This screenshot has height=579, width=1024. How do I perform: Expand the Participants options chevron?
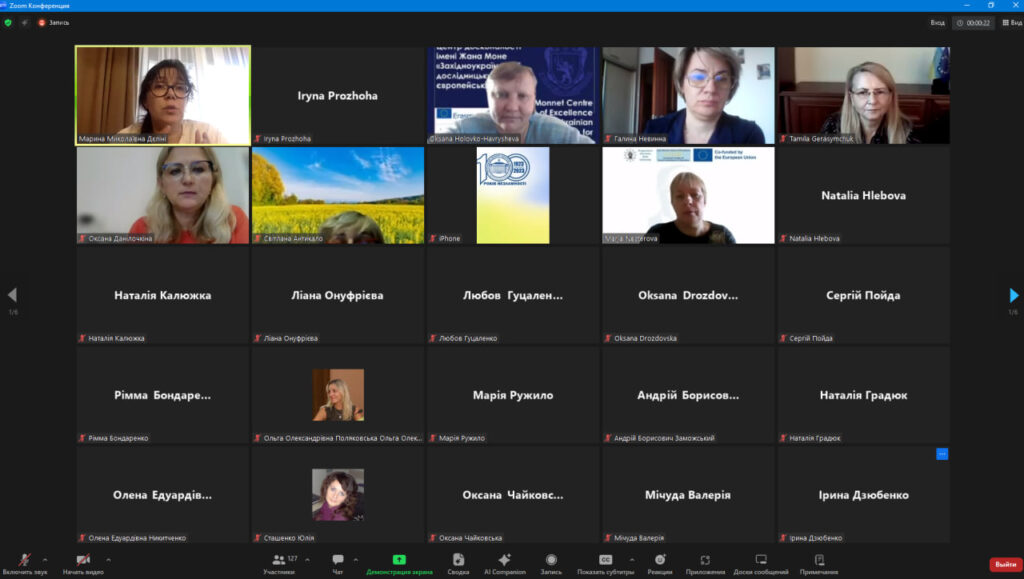click(x=307, y=559)
